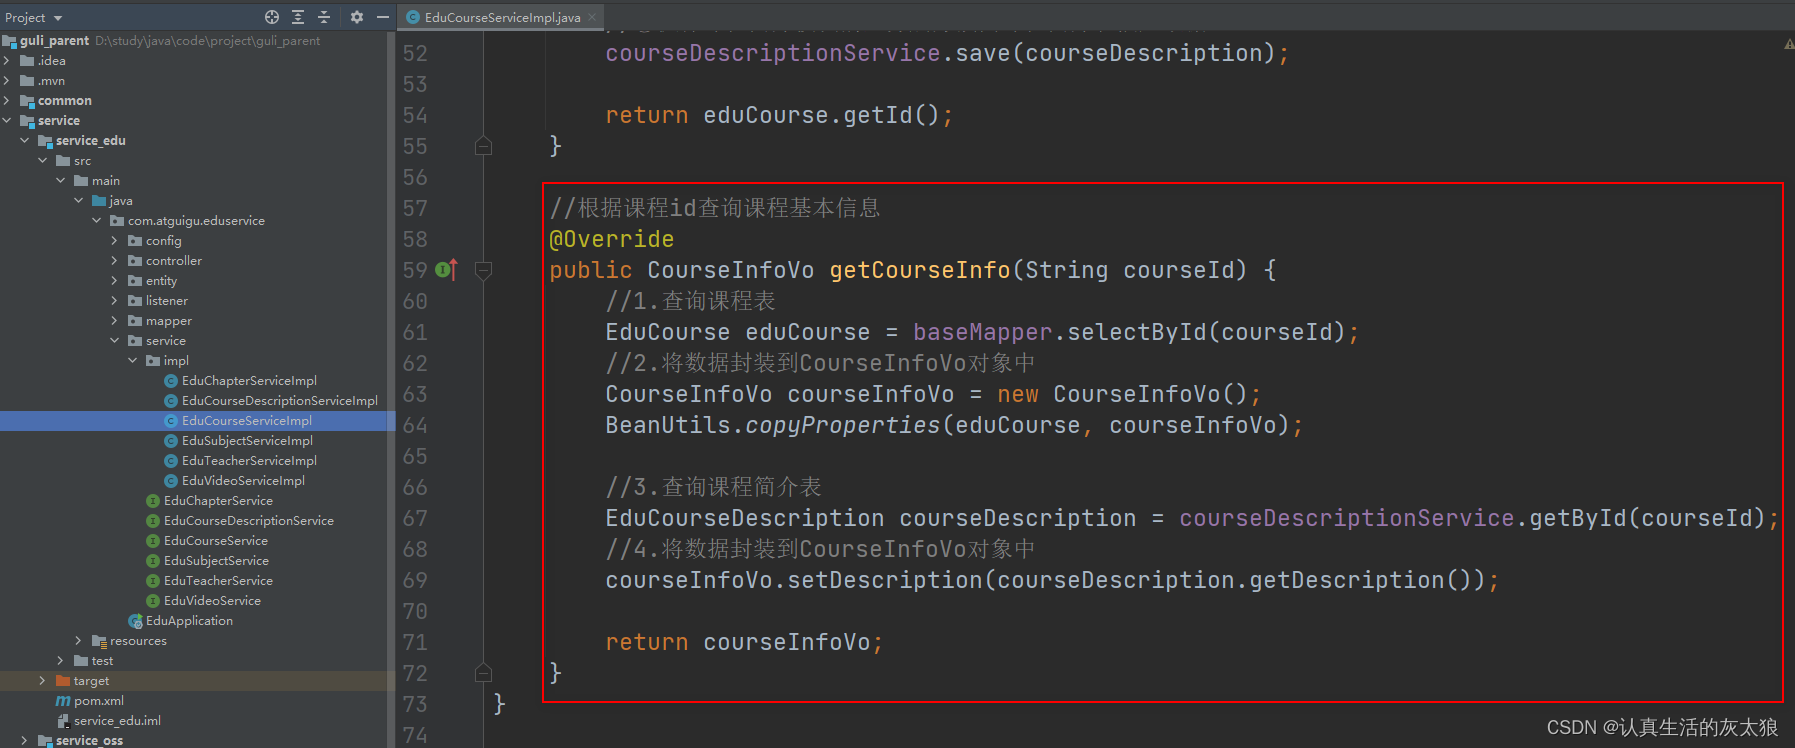Select EduChapterService interface
The width and height of the screenshot is (1795, 748).
point(218,501)
